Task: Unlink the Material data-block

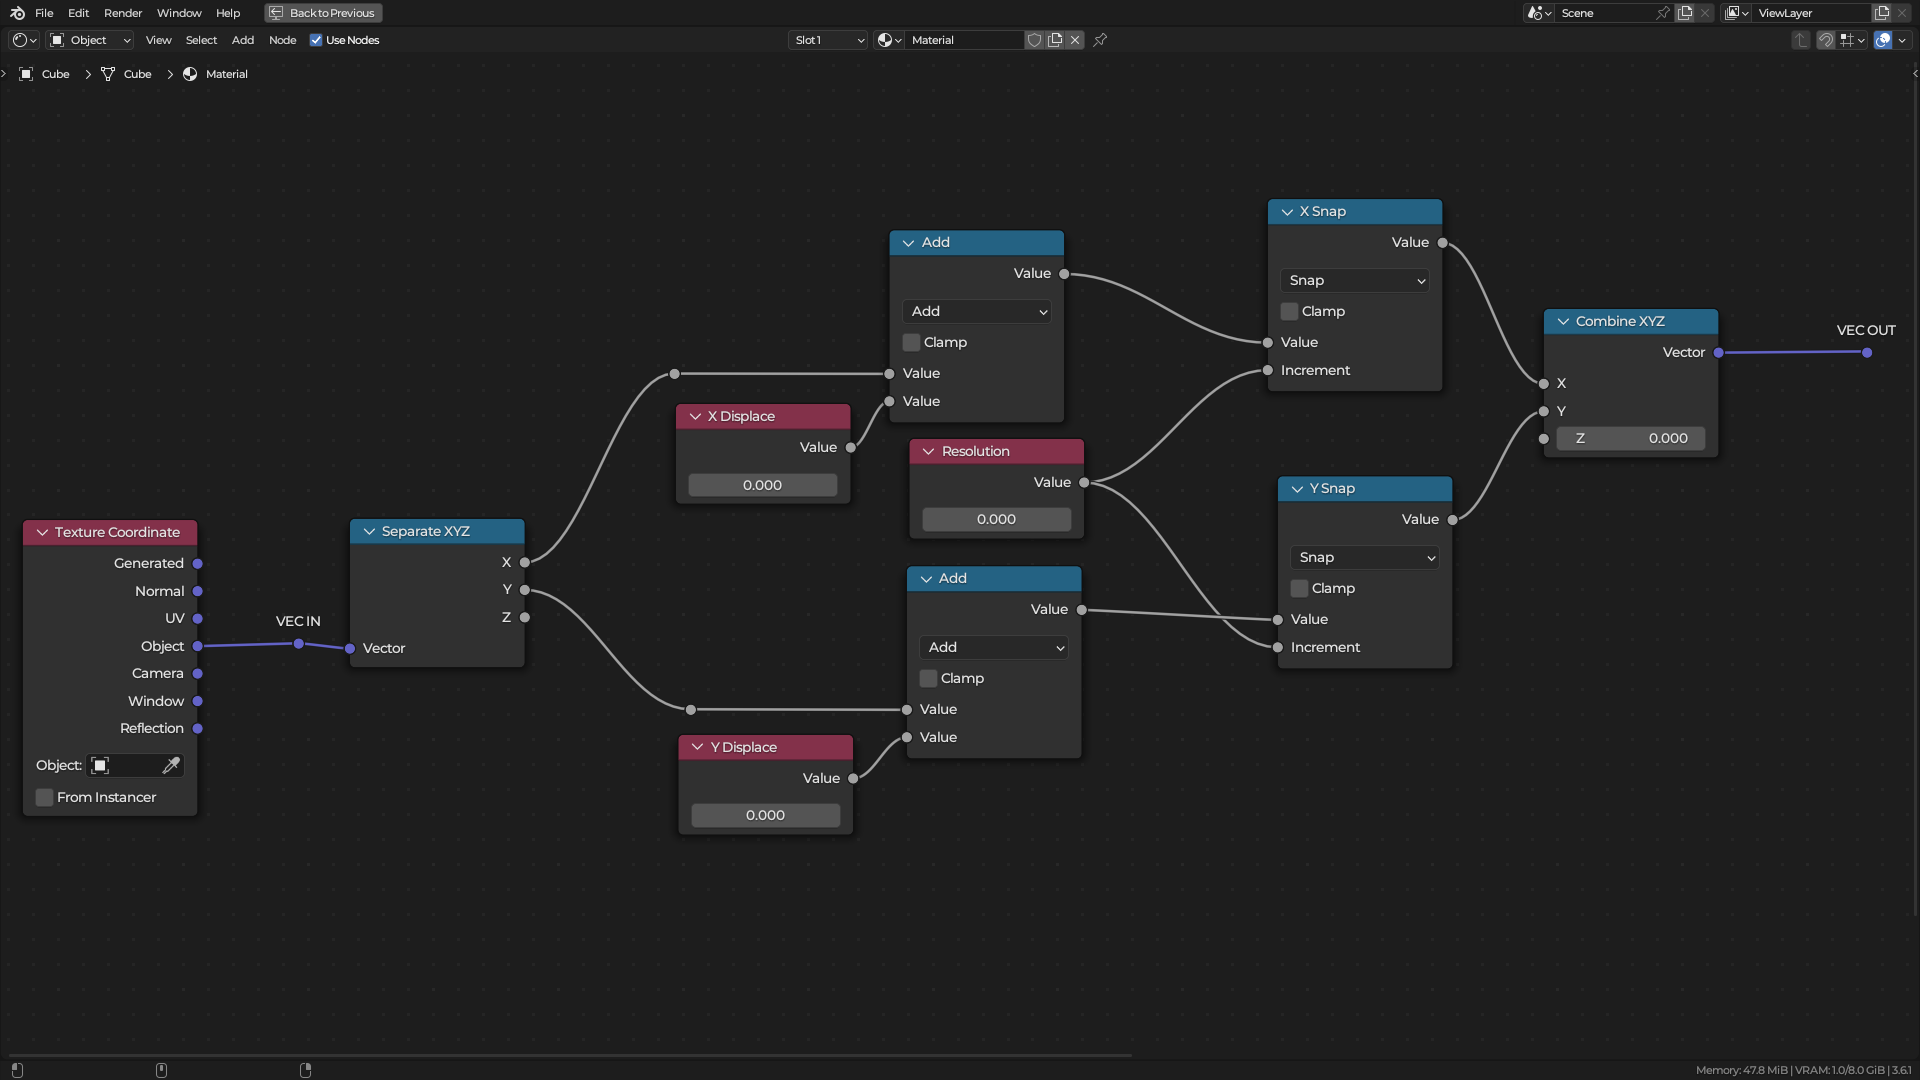Action: [1075, 40]
